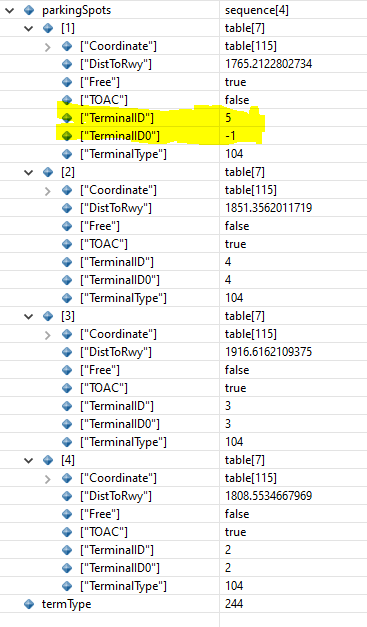Expand the Coordinate node under [4]
This screenshot has width=367, height=627.
48,478
